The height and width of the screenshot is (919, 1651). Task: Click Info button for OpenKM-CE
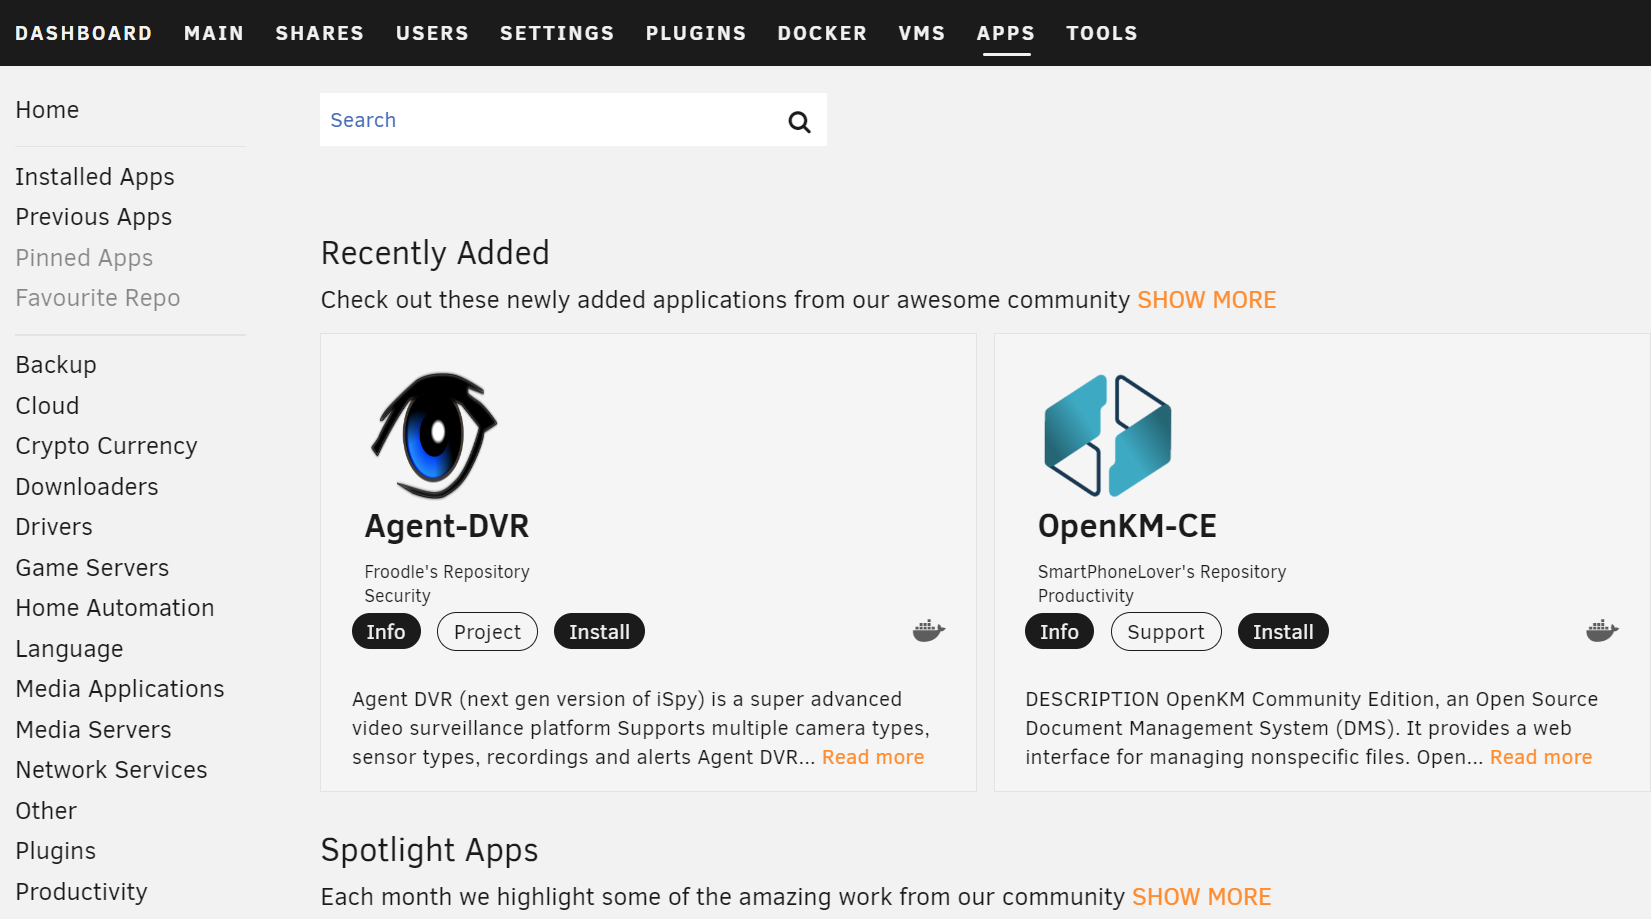pos(1059,632)
